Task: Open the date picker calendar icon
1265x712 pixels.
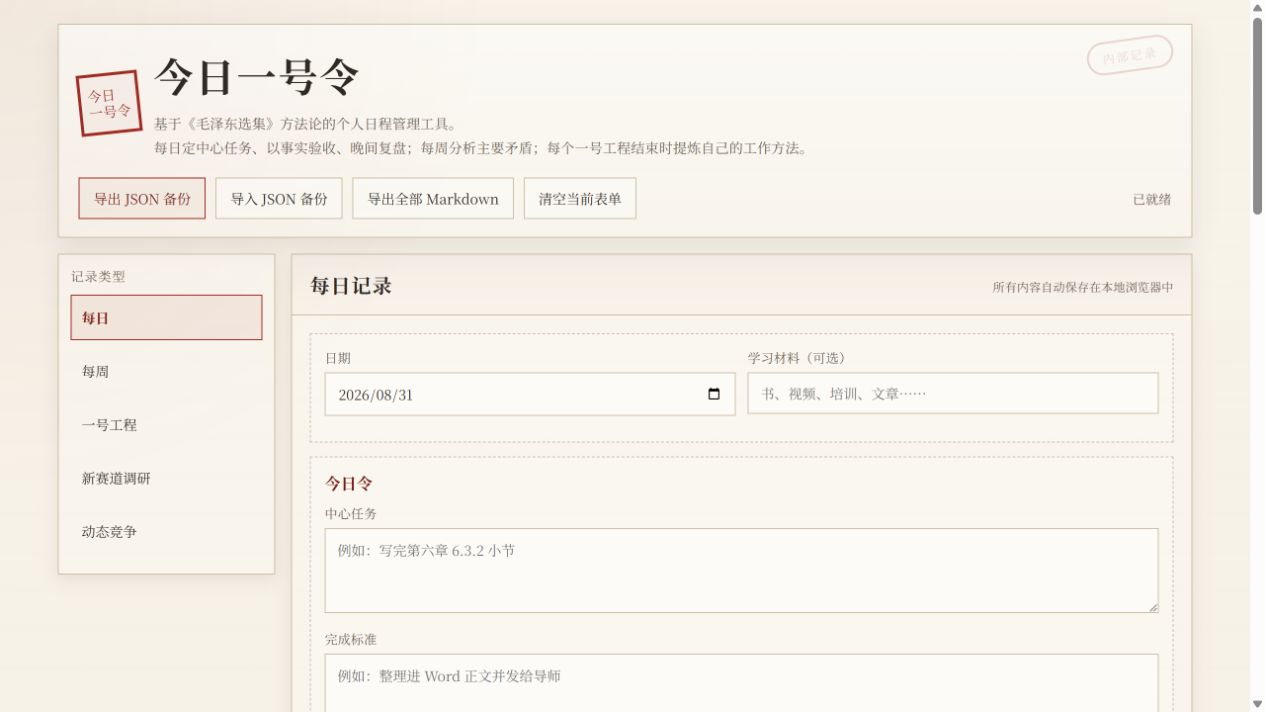Action: pyautogui.click(x=714, y=394)
